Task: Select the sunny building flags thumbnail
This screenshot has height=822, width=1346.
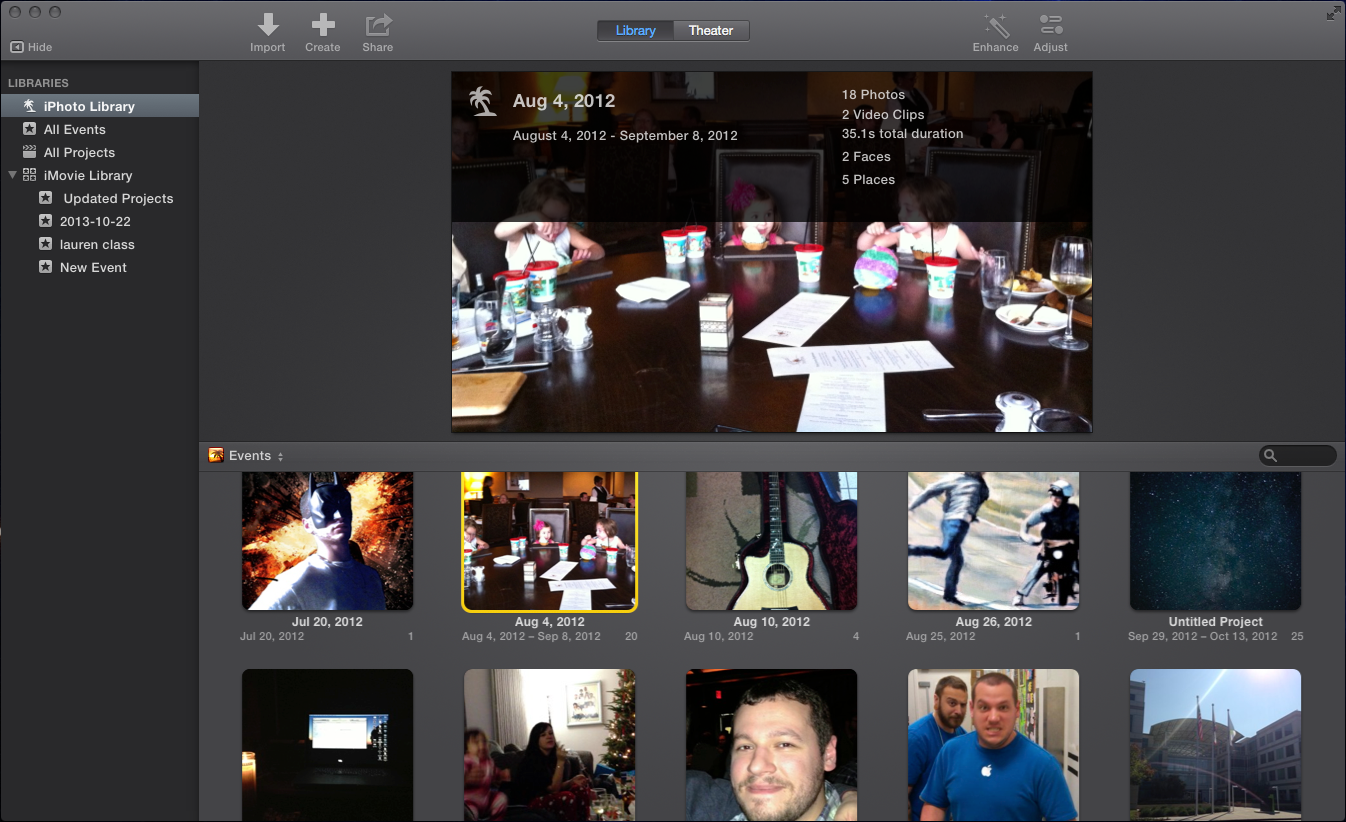Action: pos(1215,745)
